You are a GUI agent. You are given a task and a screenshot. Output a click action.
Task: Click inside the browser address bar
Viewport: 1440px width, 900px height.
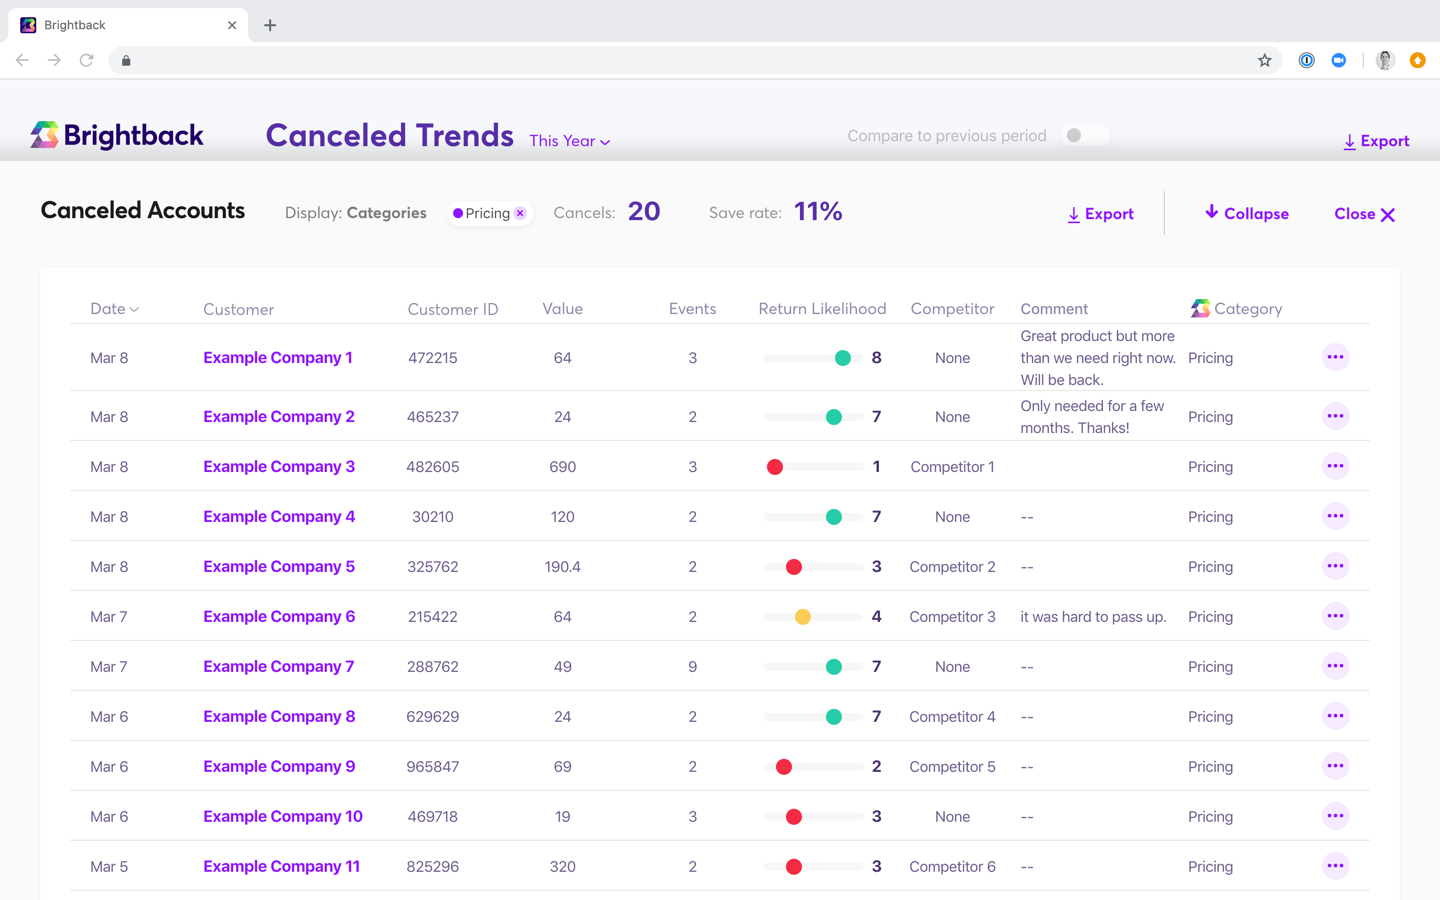point(600,60)
